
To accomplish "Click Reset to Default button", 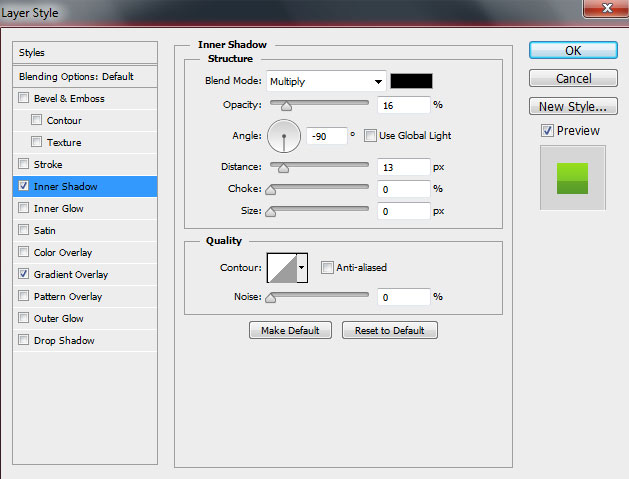I will pos(390,330).
